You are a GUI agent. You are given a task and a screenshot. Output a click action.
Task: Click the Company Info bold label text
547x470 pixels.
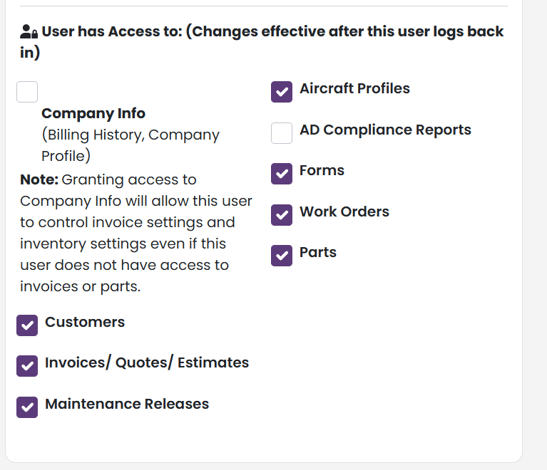[x=93, y=114]
